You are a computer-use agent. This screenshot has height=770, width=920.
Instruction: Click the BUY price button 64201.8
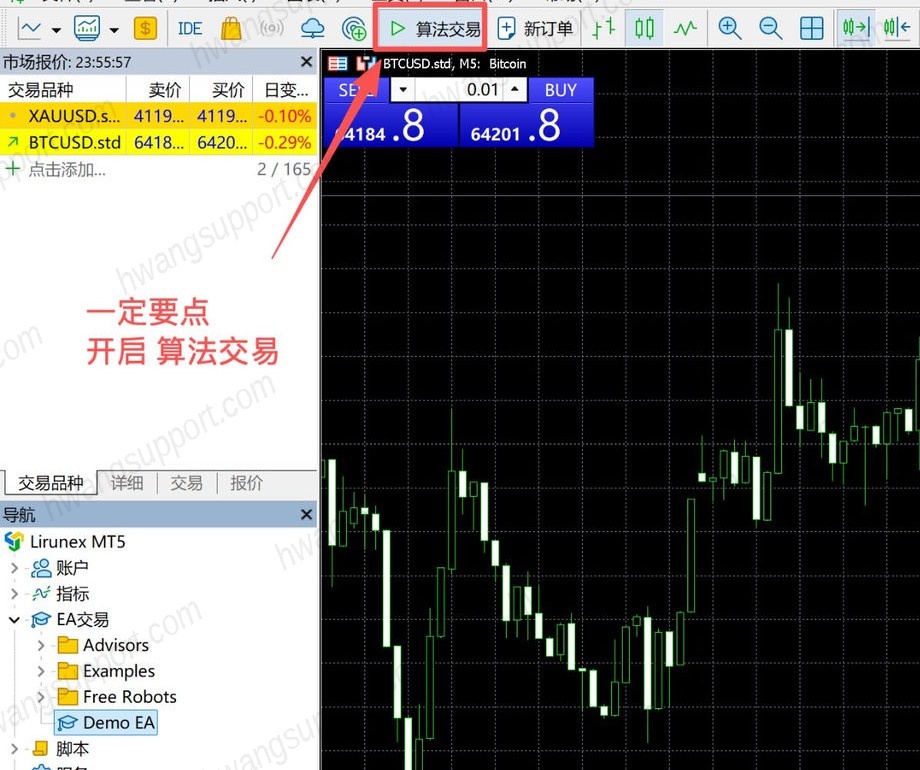[526, 126]
